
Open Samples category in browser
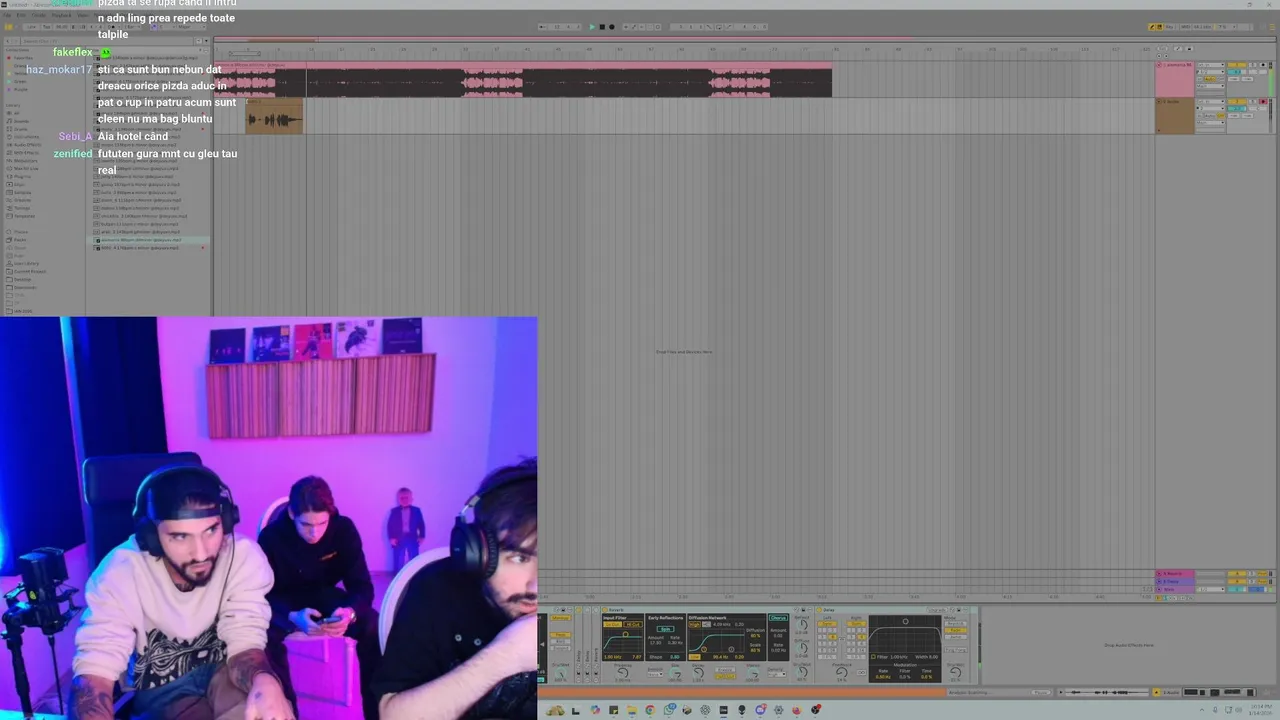(19, 192)
